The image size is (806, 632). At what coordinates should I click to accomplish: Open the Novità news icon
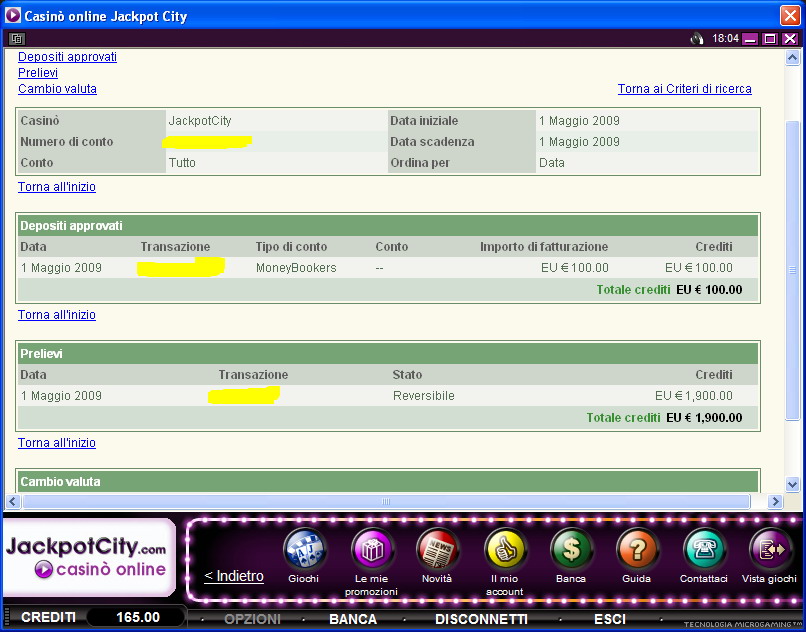(437, 550)
